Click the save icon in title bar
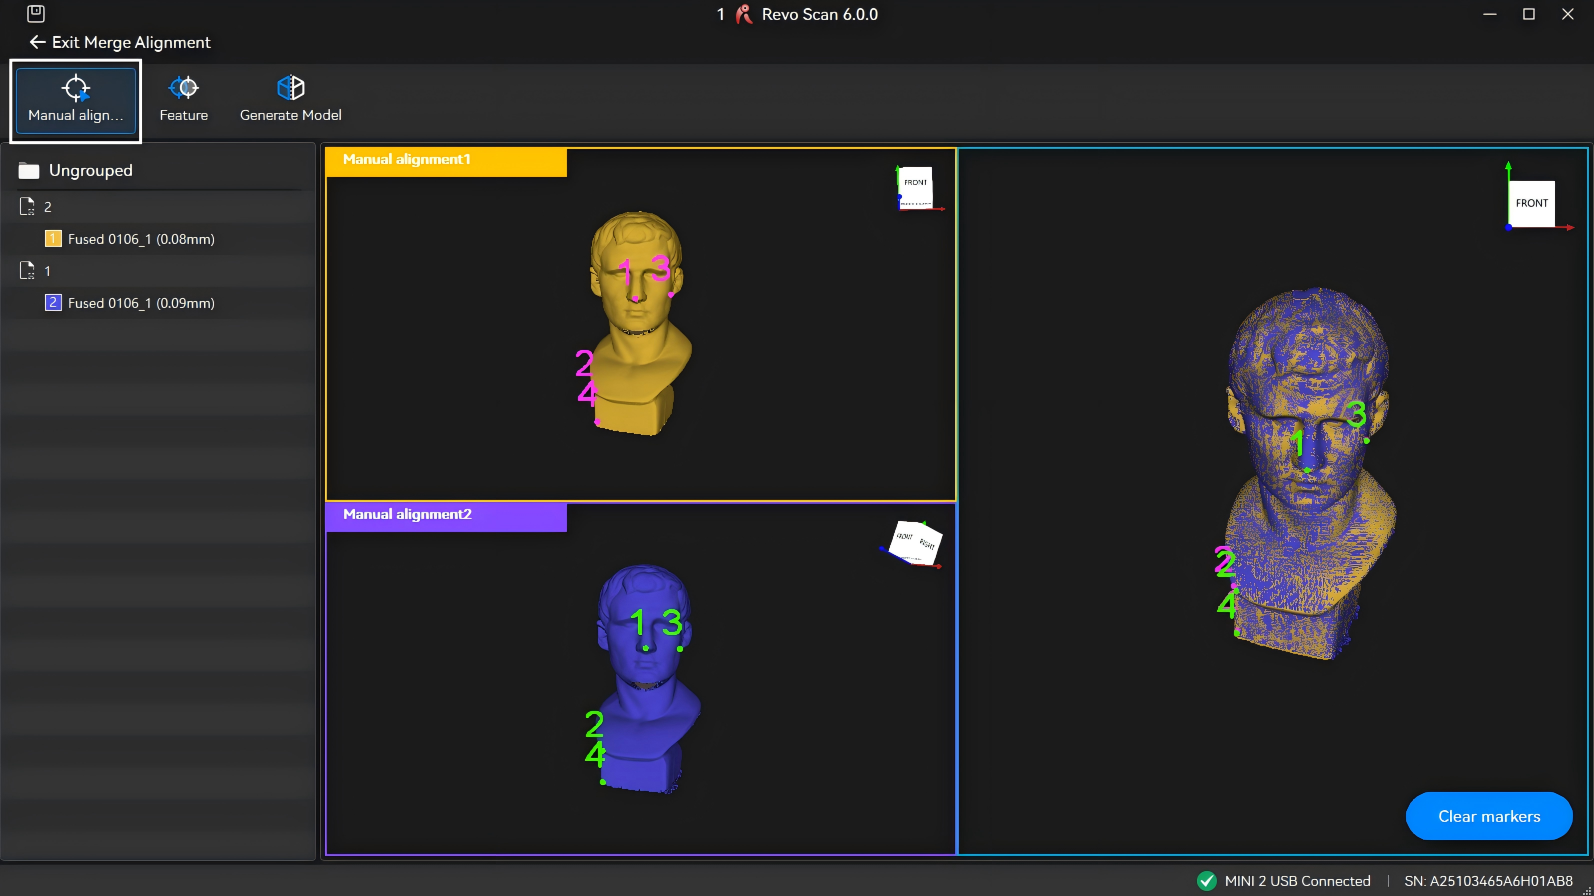Viewport: 1594px width, 896px height. coord(36,14)
